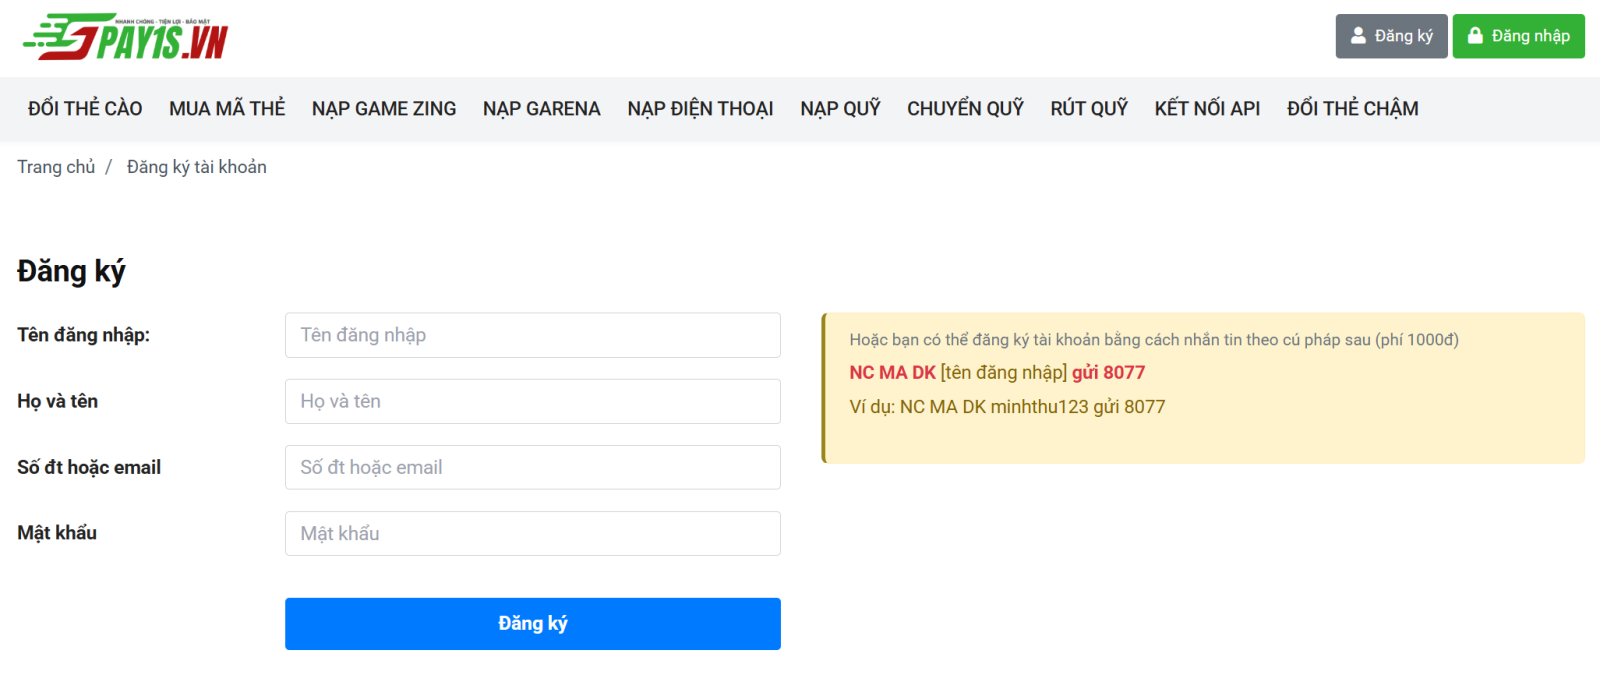The image size is (1600, 682).
Task: Open the ĐỔI THẺ CÀO menu
Action: click(x=85, y=109)
